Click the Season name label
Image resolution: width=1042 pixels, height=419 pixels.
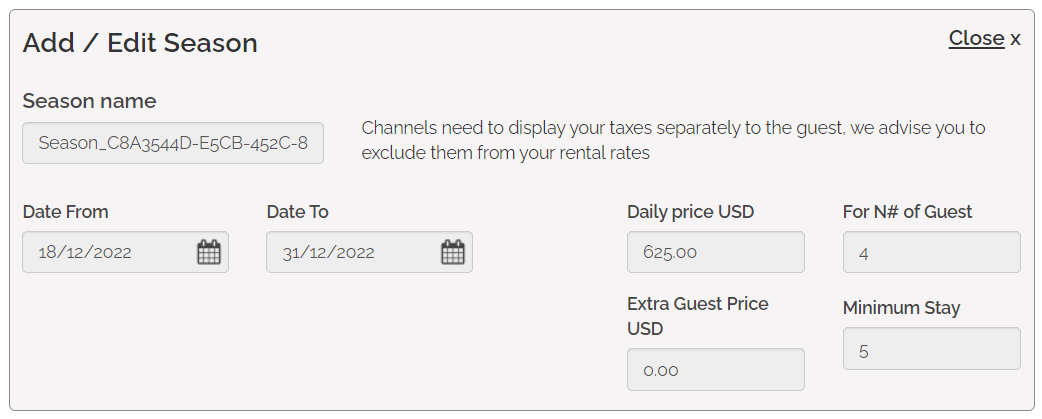tap(89, 101)
